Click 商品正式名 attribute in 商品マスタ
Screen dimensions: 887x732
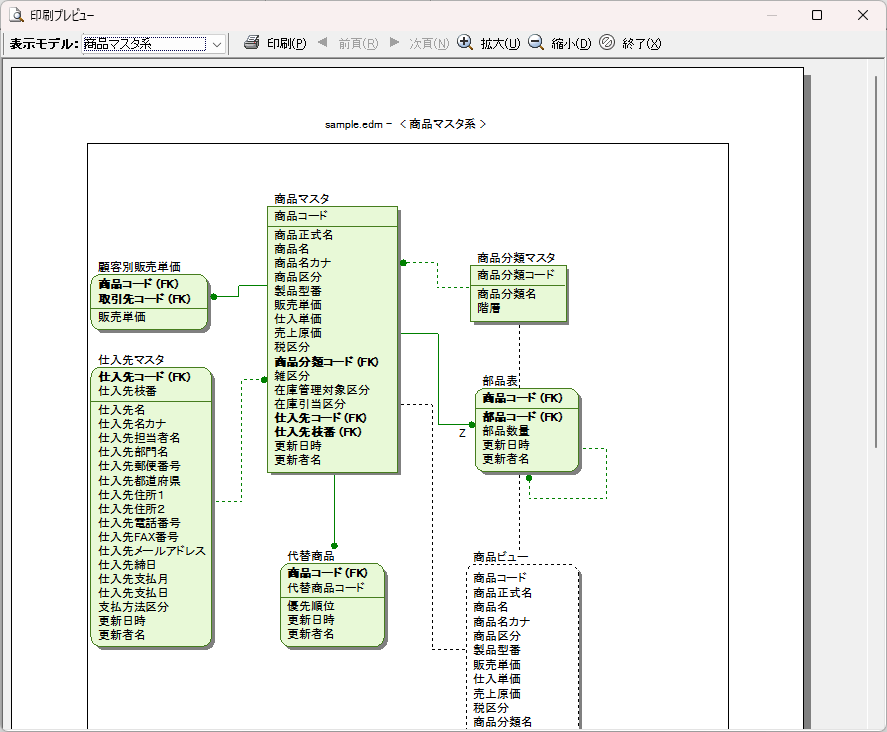click(x=303, y=235)
